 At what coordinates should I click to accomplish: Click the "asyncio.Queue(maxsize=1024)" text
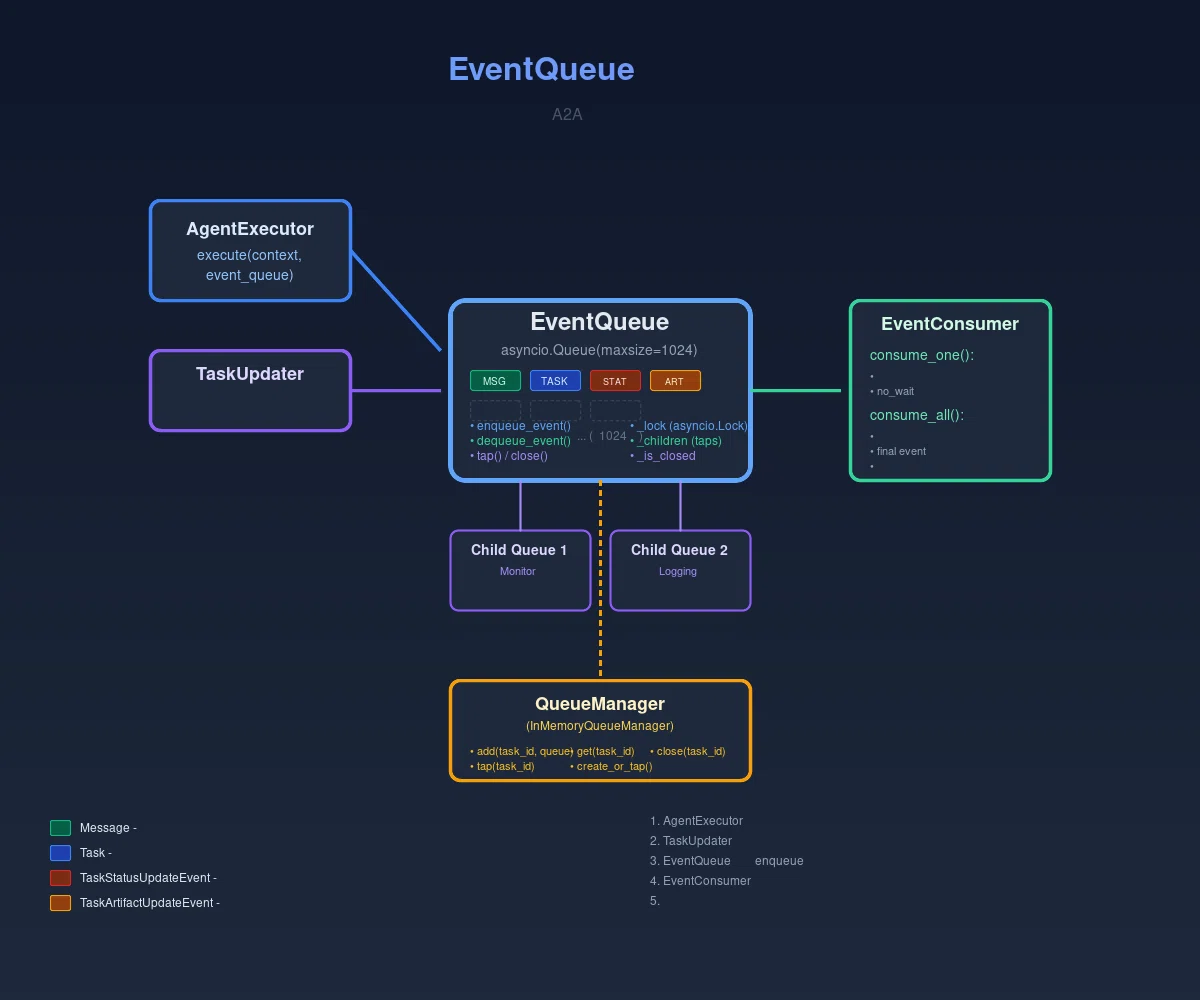tap(599, 350)
